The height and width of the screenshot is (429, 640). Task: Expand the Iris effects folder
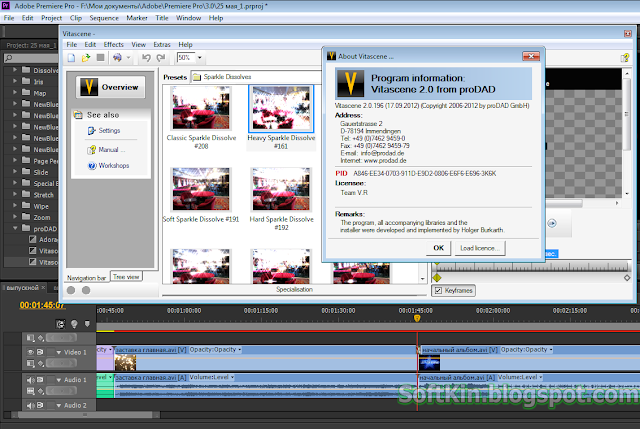click(15, 81)
